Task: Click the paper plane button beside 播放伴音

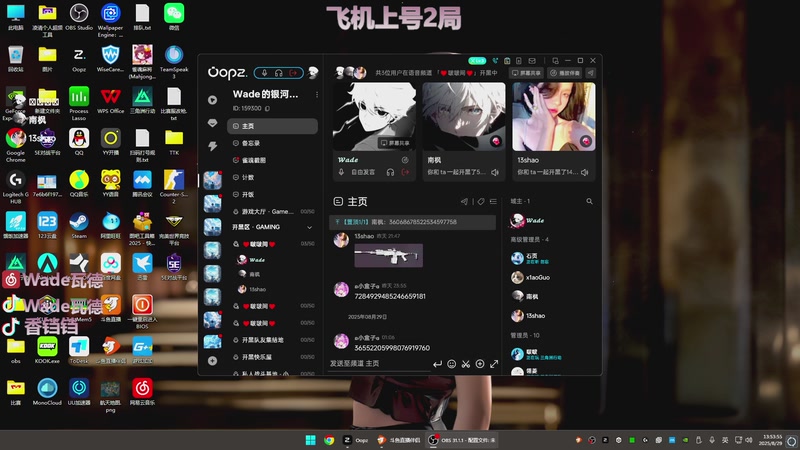Action: click(591, 73)
